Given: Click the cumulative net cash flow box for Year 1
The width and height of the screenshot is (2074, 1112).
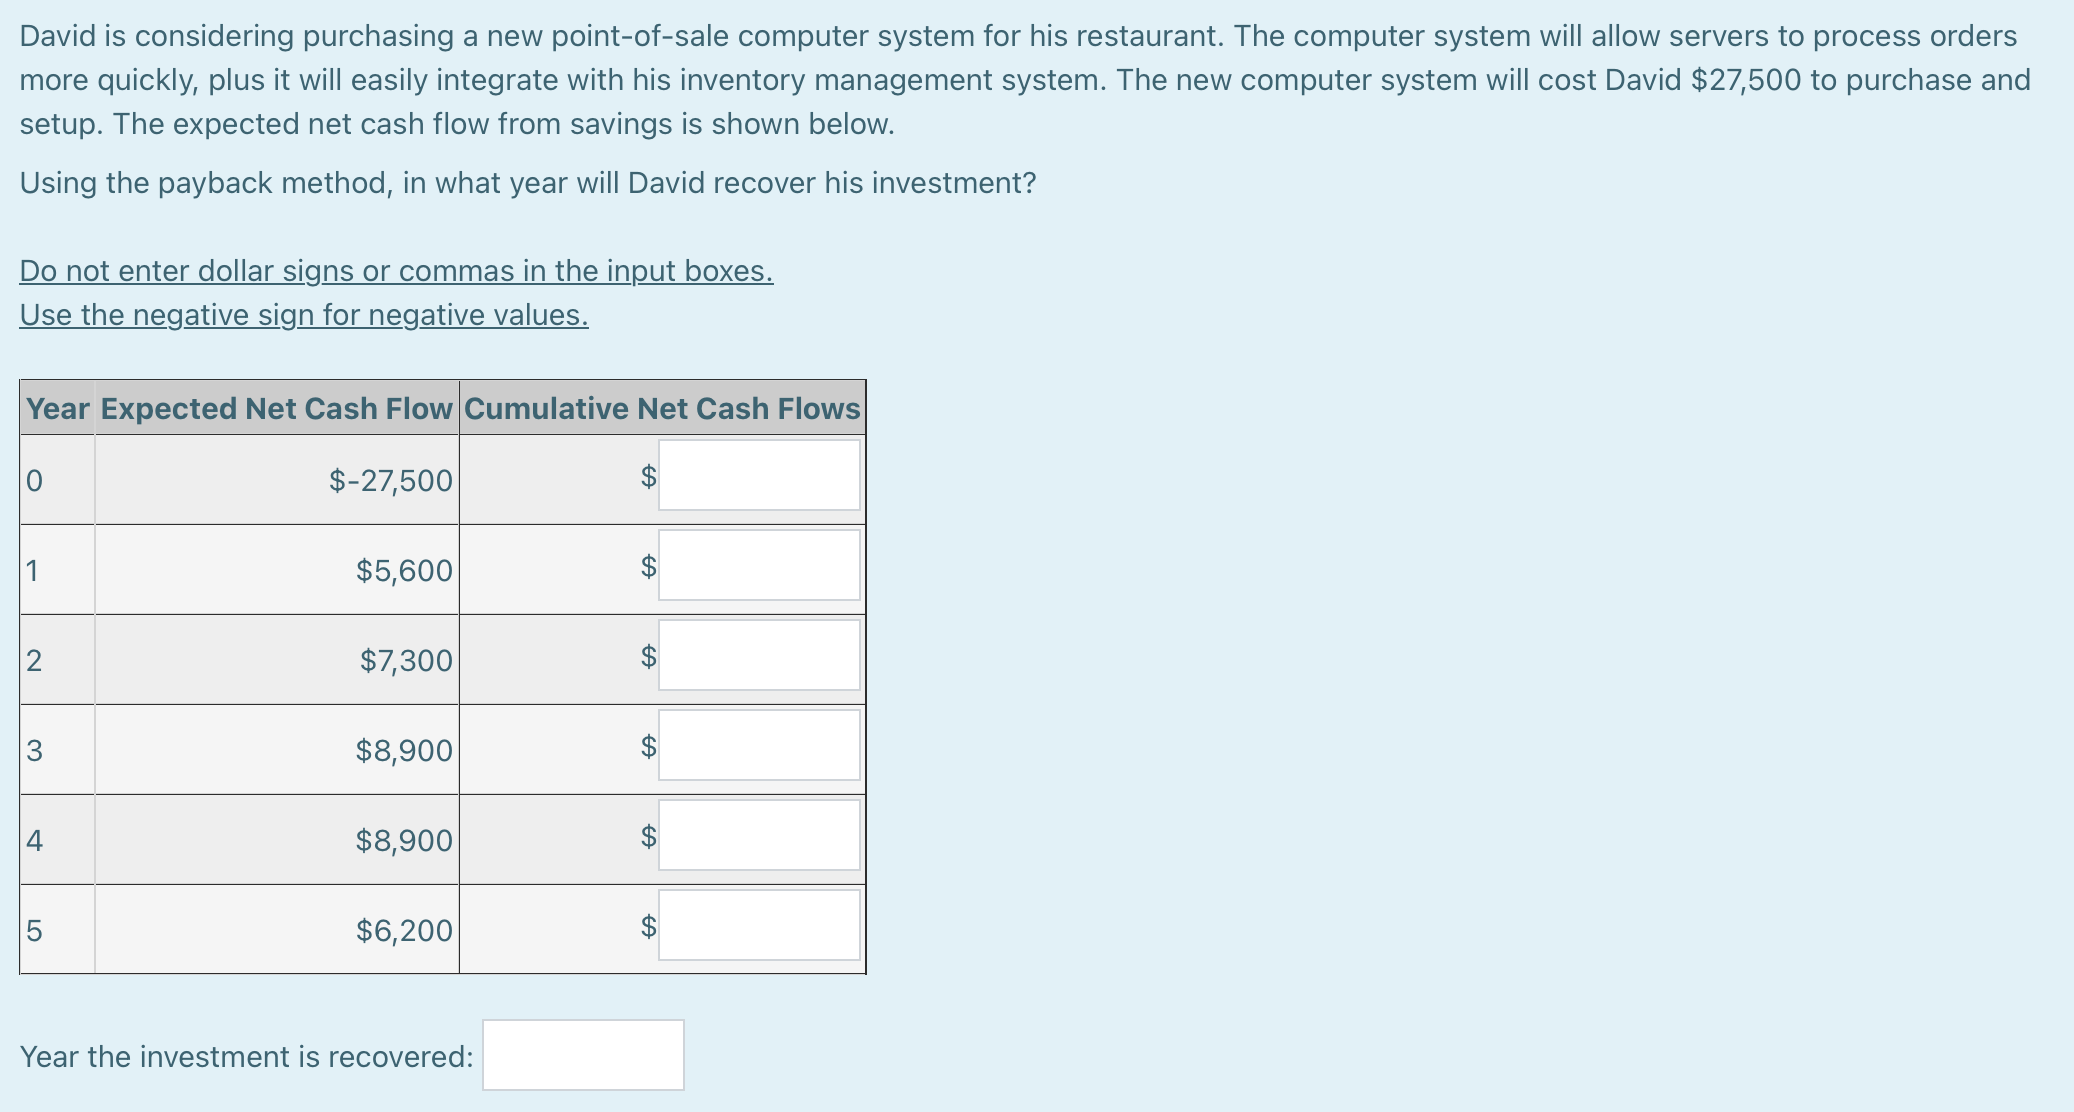Looking at the screenshot, I should click(x=758, y=566).
